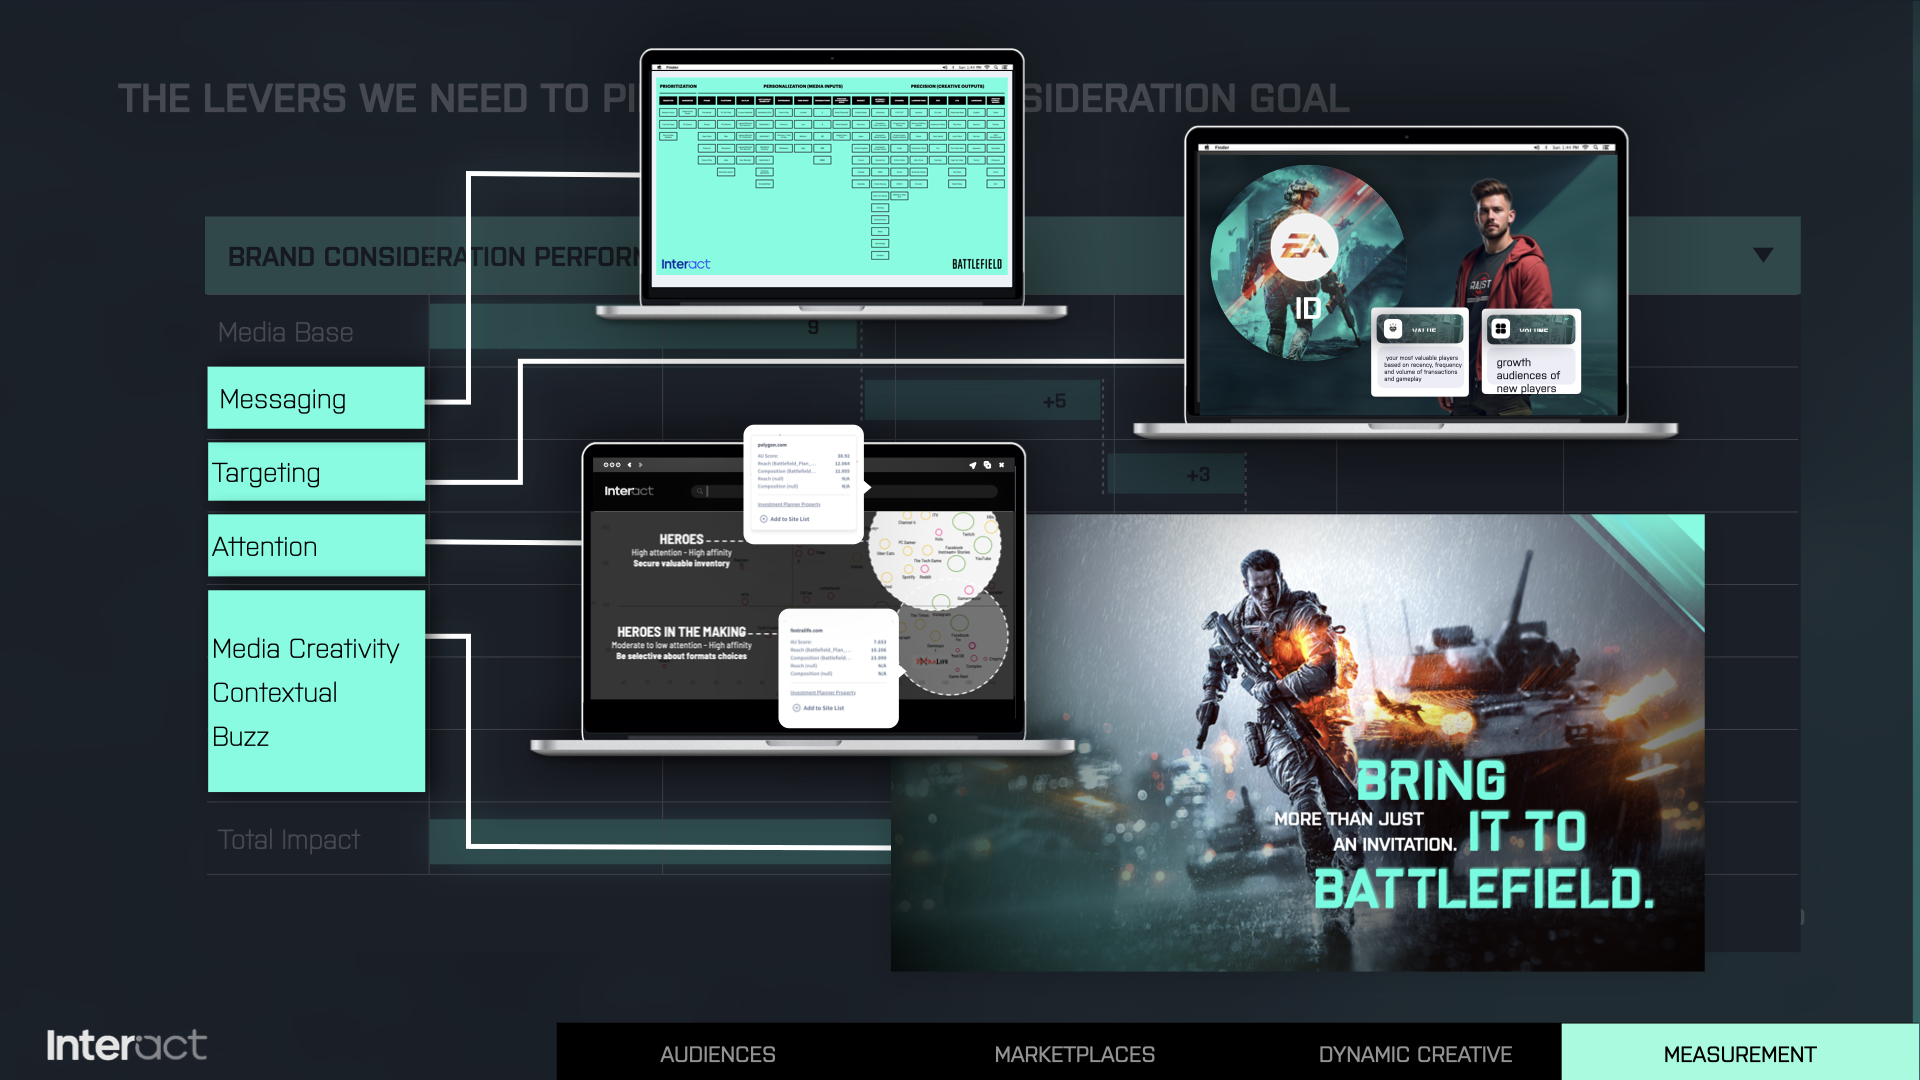Click Add to Site List on lower popup card
The image size is (1920, 1080).
click(819, 708)
